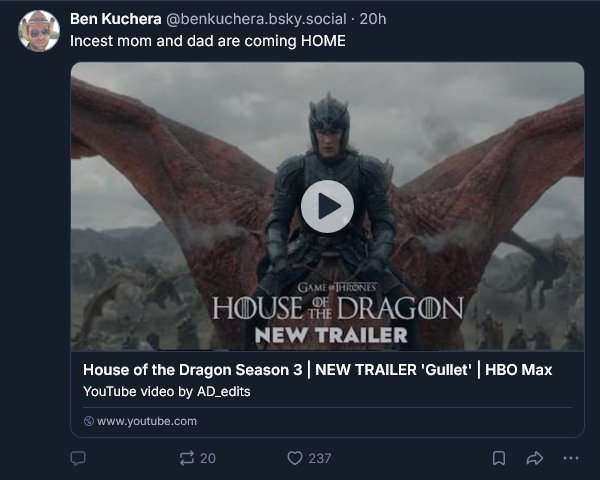600x480 pixels.
Task: Click the 'NEW TRAILER' banner text in the thumbnail
Action: coord(331,334)
